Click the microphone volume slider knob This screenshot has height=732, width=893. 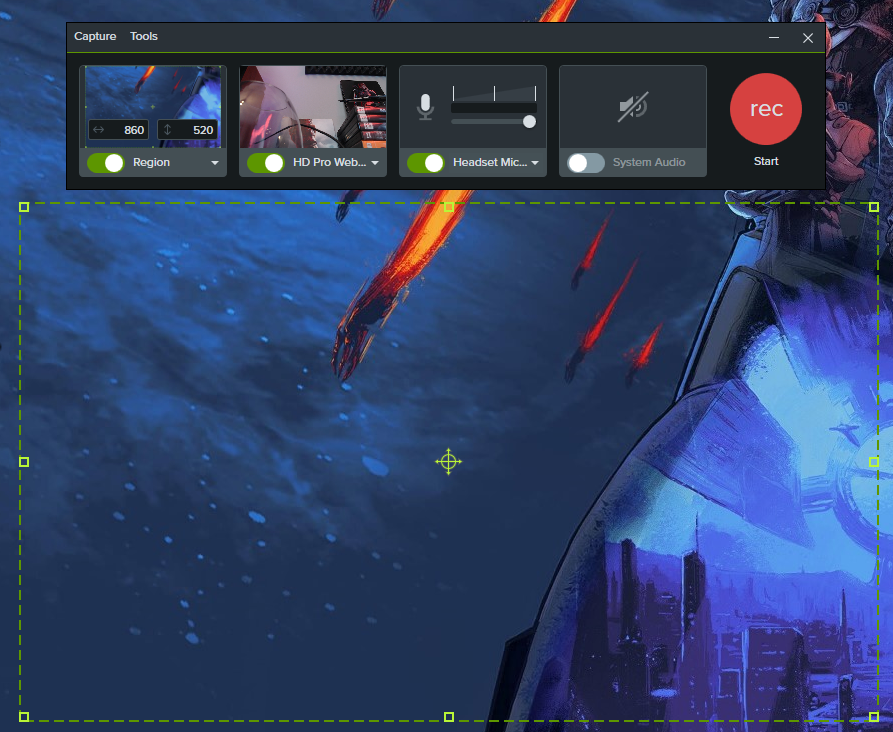(529, 122)
